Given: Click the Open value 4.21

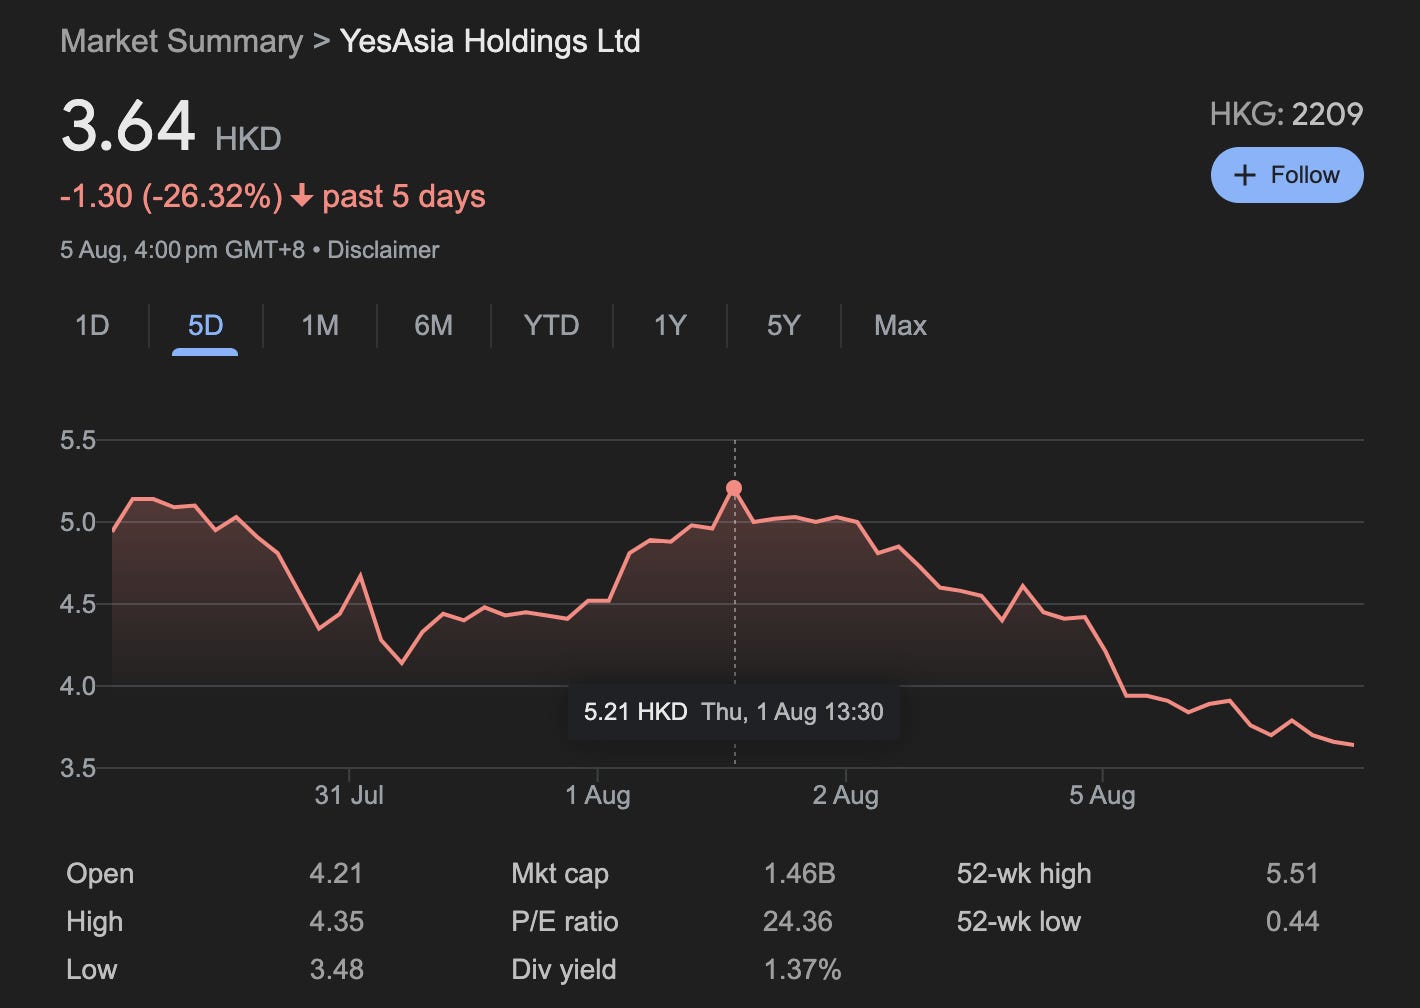Looking at the screenshot, I should 336,874.
